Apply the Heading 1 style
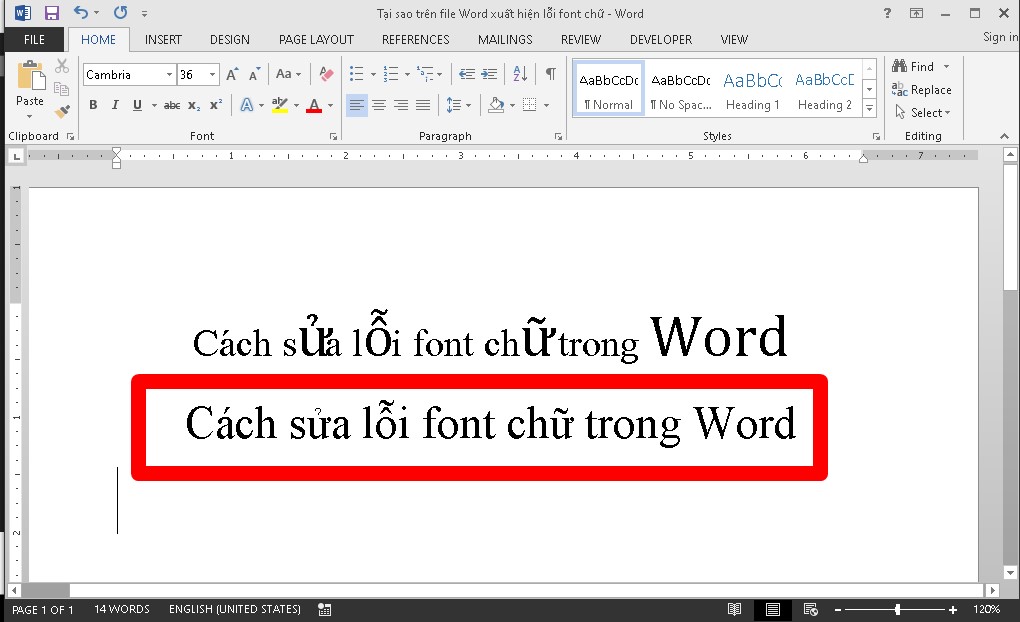1020x622 pixels. coord(753,89)
